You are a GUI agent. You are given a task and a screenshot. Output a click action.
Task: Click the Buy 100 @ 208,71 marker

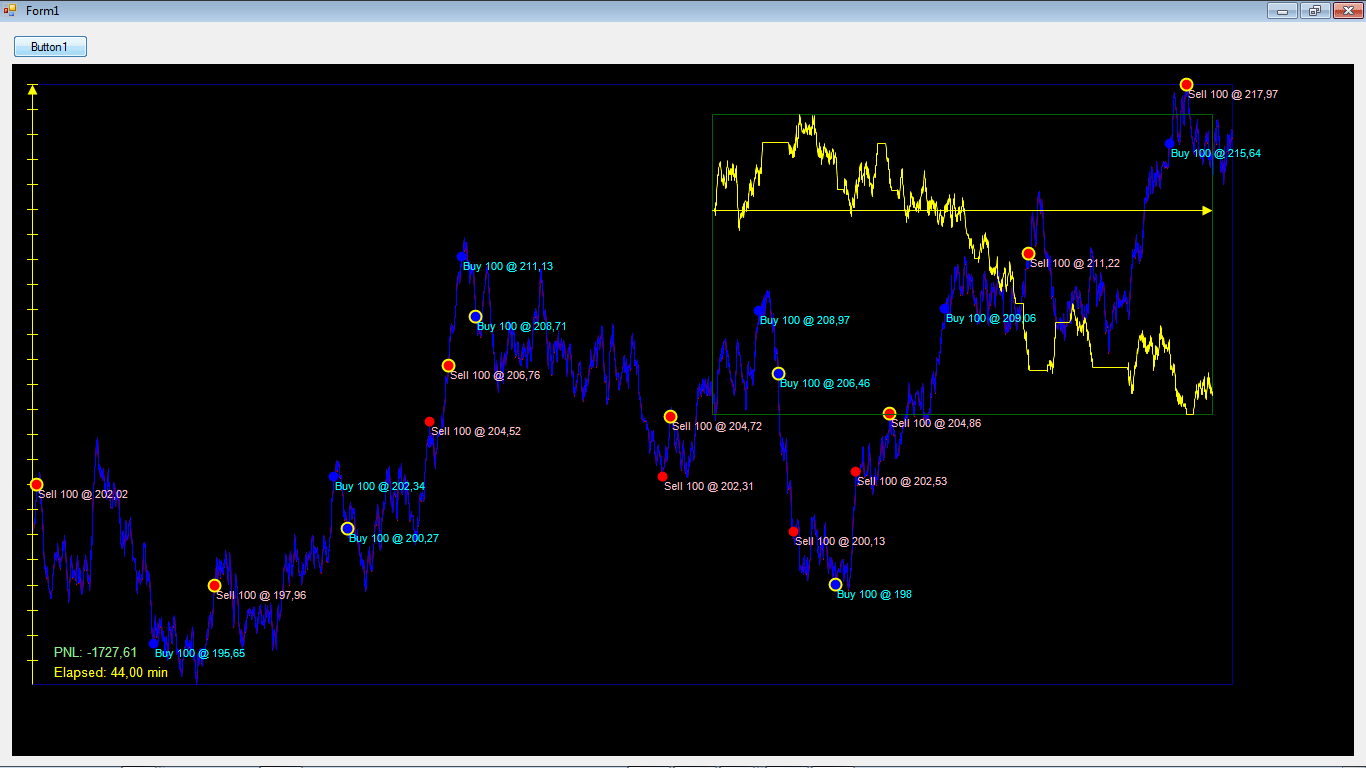[x=476, y=317]
